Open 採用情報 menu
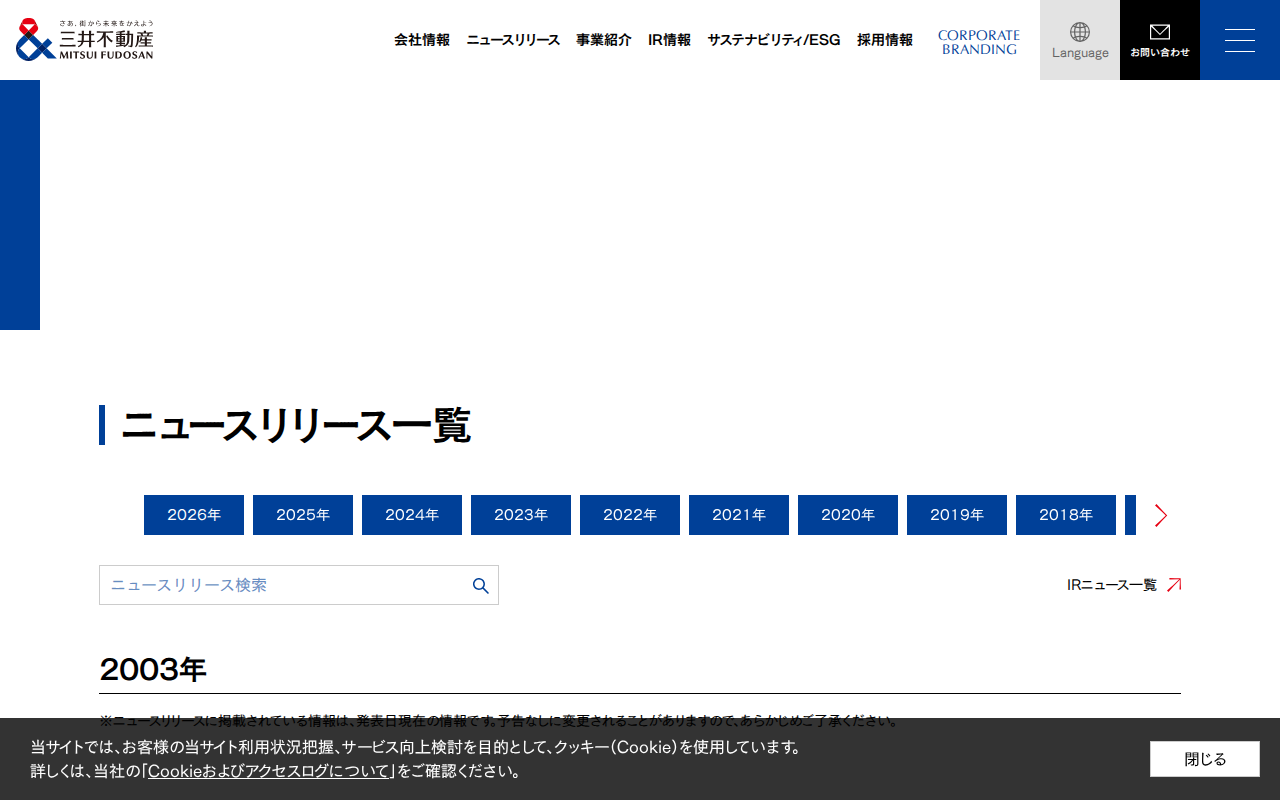This screenshot has height=800, width=1280. tap(885, 40)
